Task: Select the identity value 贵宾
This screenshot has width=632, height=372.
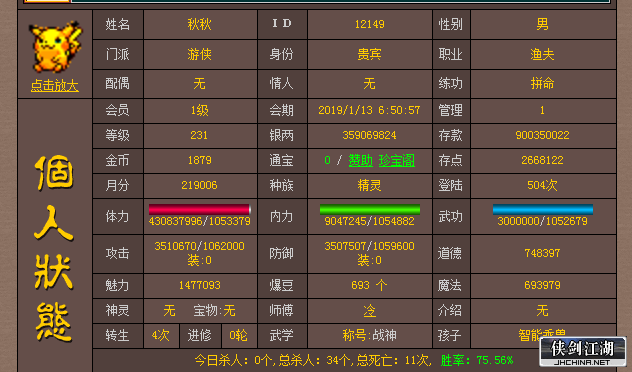Action: click(370, 54)
